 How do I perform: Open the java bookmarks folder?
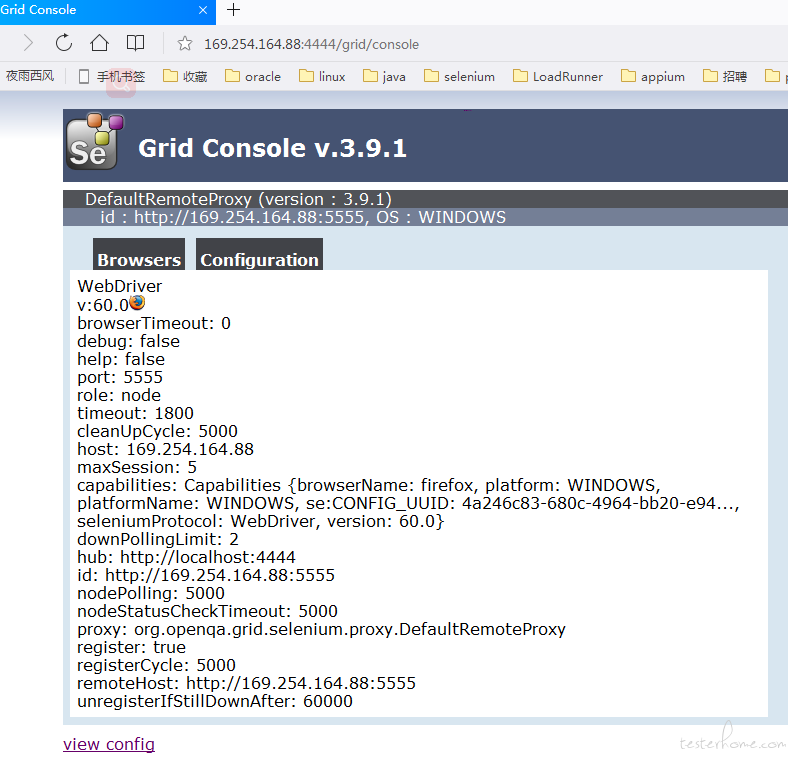(x=384, y=77)
